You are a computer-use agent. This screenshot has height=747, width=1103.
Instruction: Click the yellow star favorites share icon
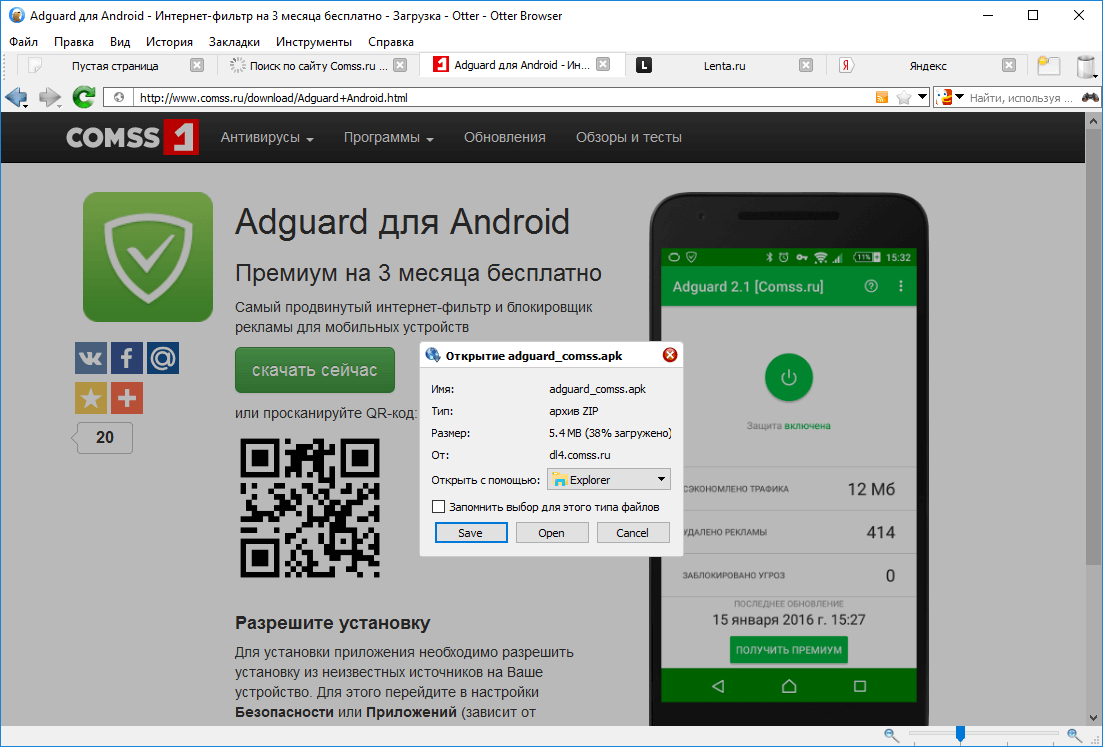[91, 398]
